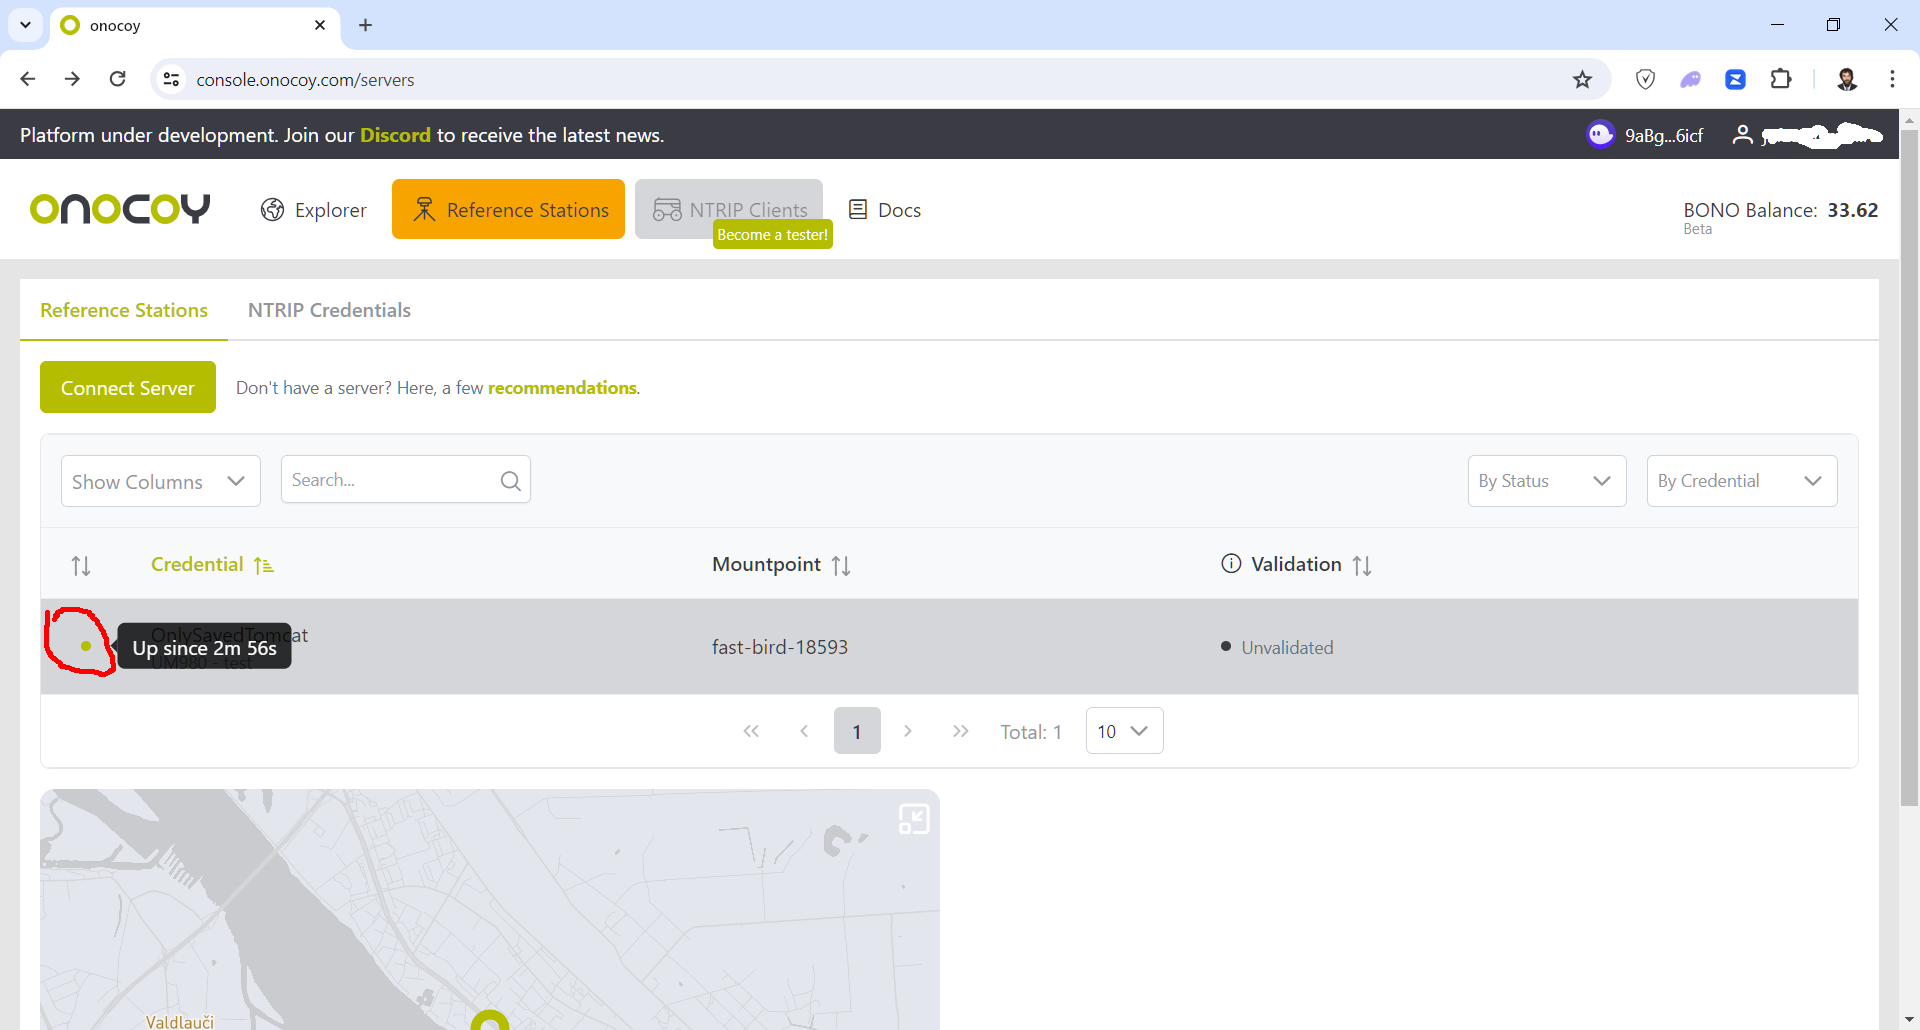Open the user account icon

[1742, 134]
